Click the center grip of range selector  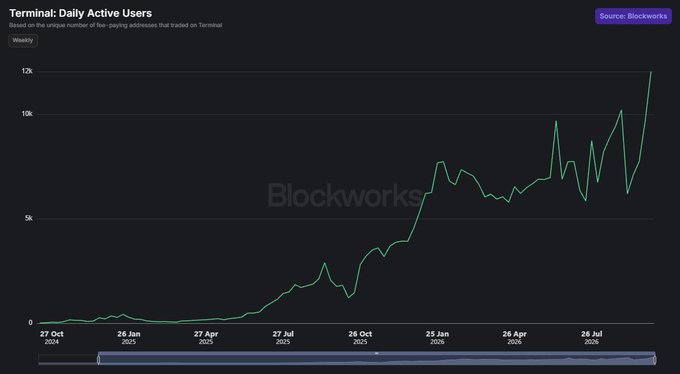click(376, 353)
